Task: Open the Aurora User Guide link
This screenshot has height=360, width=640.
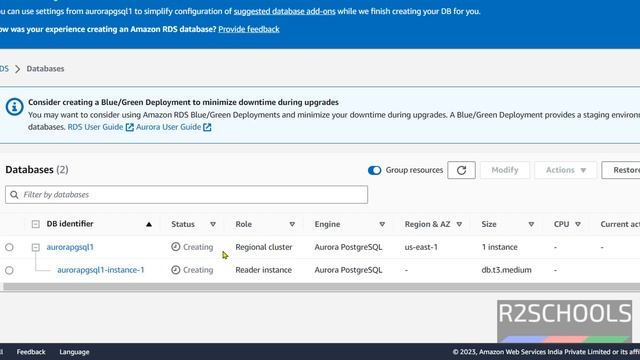Action: click(169, 127)
